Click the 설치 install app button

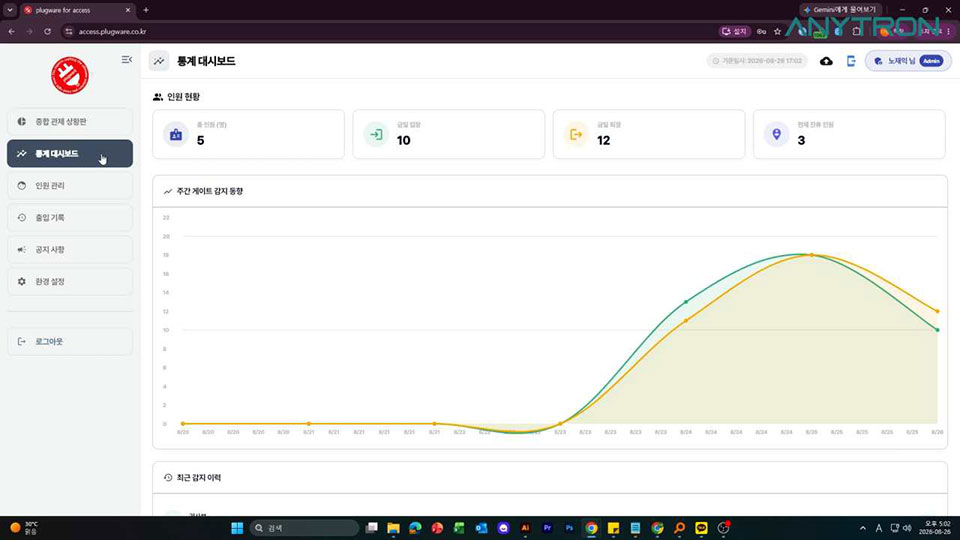click(735, 31)
